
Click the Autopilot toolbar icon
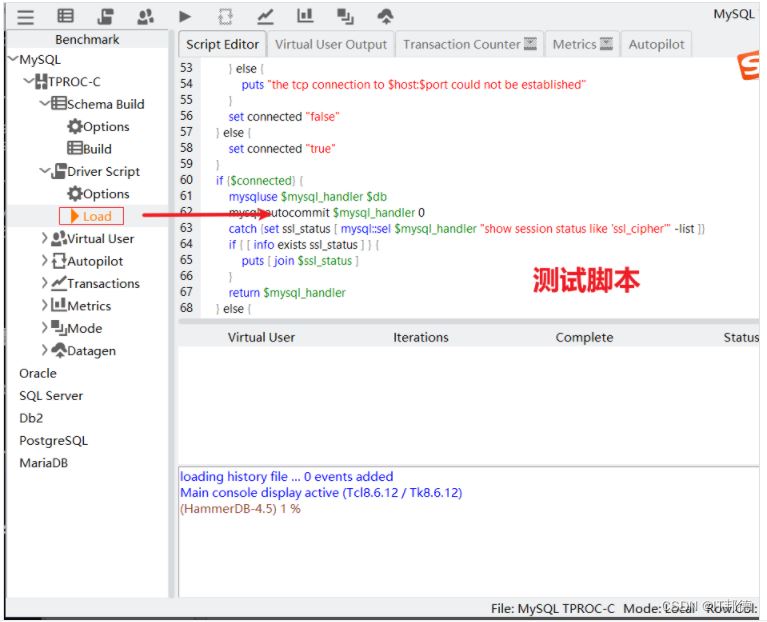click(225, 16)
